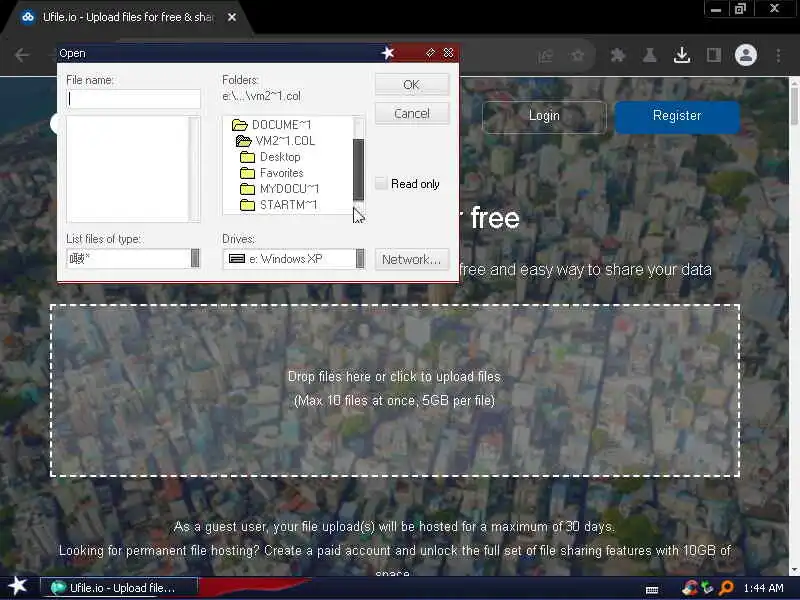The height and width of the screenshot is (600, 800).
Task: Close the Ufile.io tab
Action: point(232,17)
